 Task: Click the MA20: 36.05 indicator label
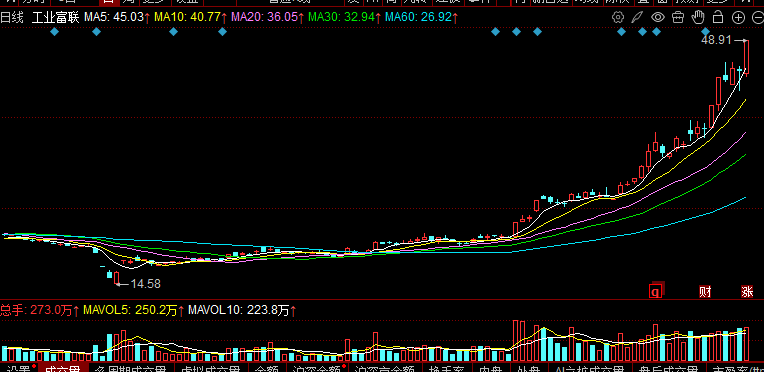pyautogui.click(x=267, y=18)
